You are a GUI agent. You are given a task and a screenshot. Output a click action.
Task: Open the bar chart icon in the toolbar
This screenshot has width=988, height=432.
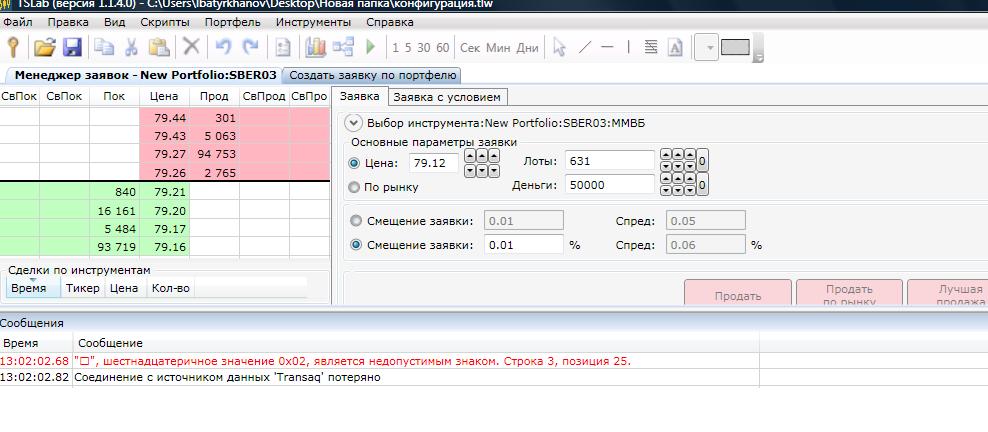click(315, 46)
